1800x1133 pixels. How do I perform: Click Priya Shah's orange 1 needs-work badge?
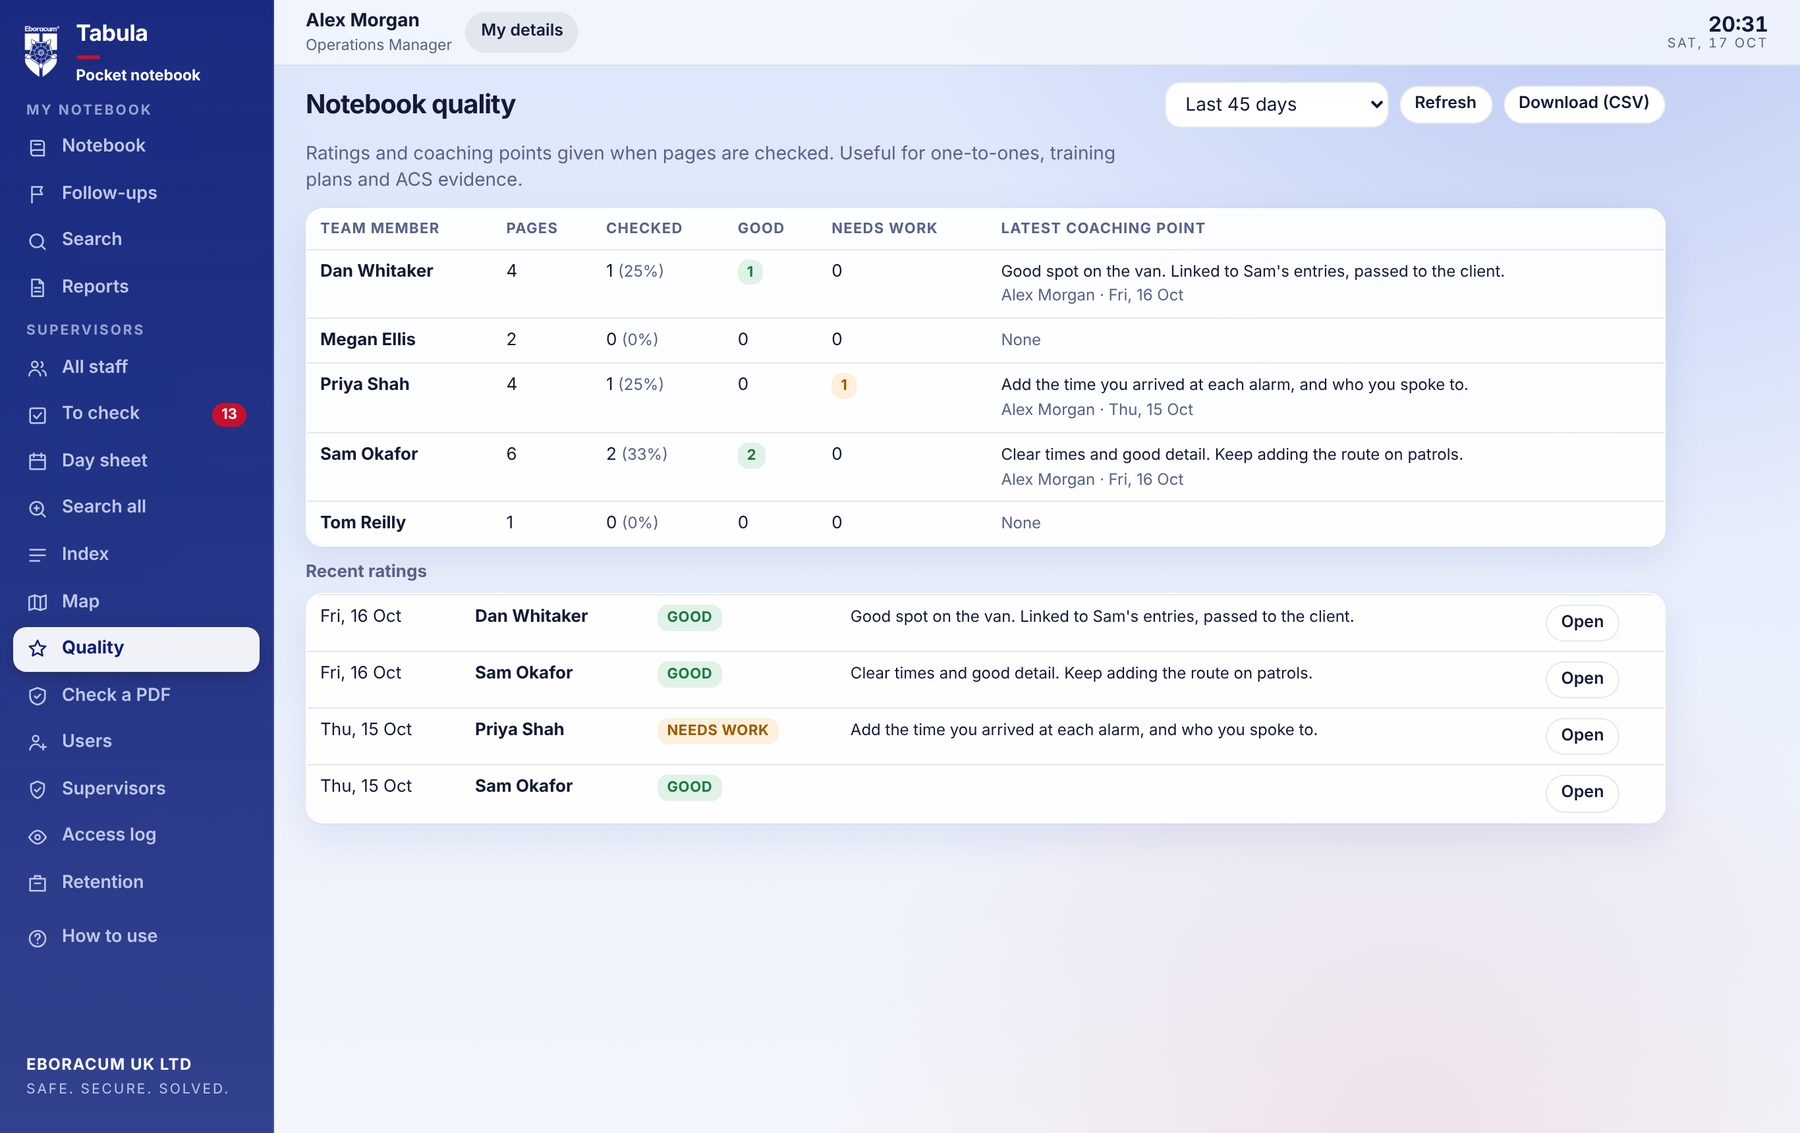pos(844,385)
